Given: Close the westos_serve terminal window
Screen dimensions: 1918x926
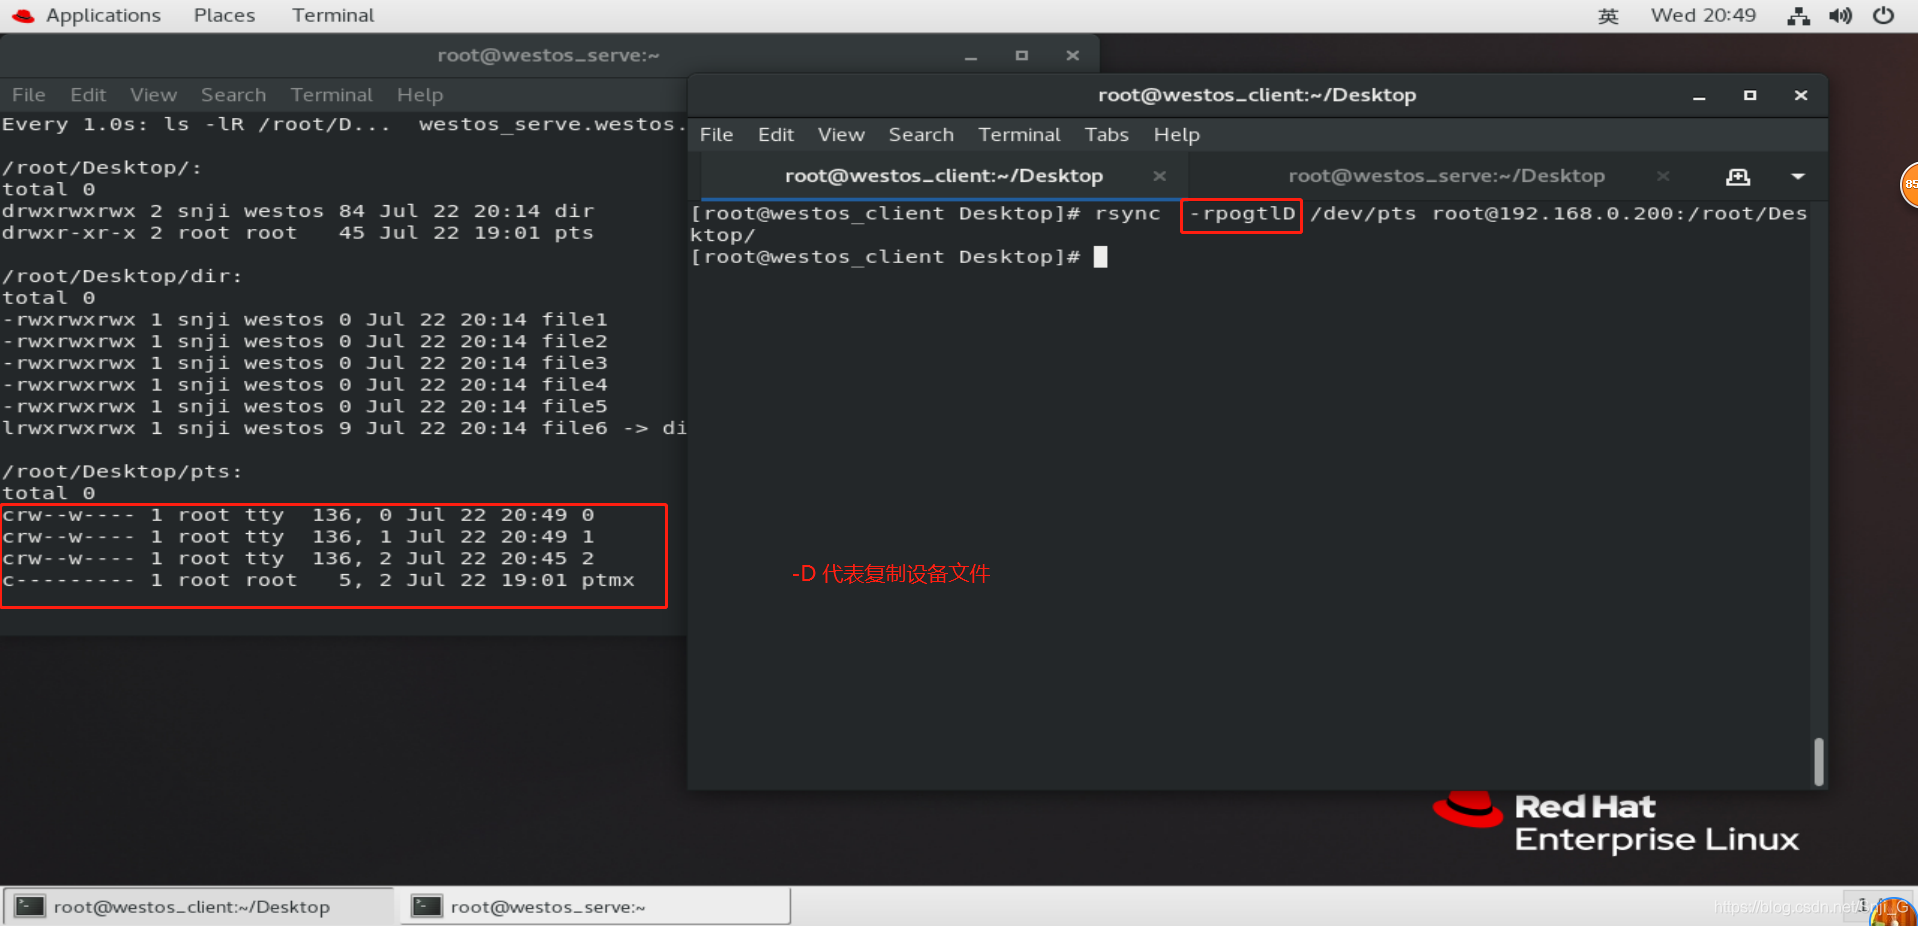Looking at the screenshot, I should 1072,56.
